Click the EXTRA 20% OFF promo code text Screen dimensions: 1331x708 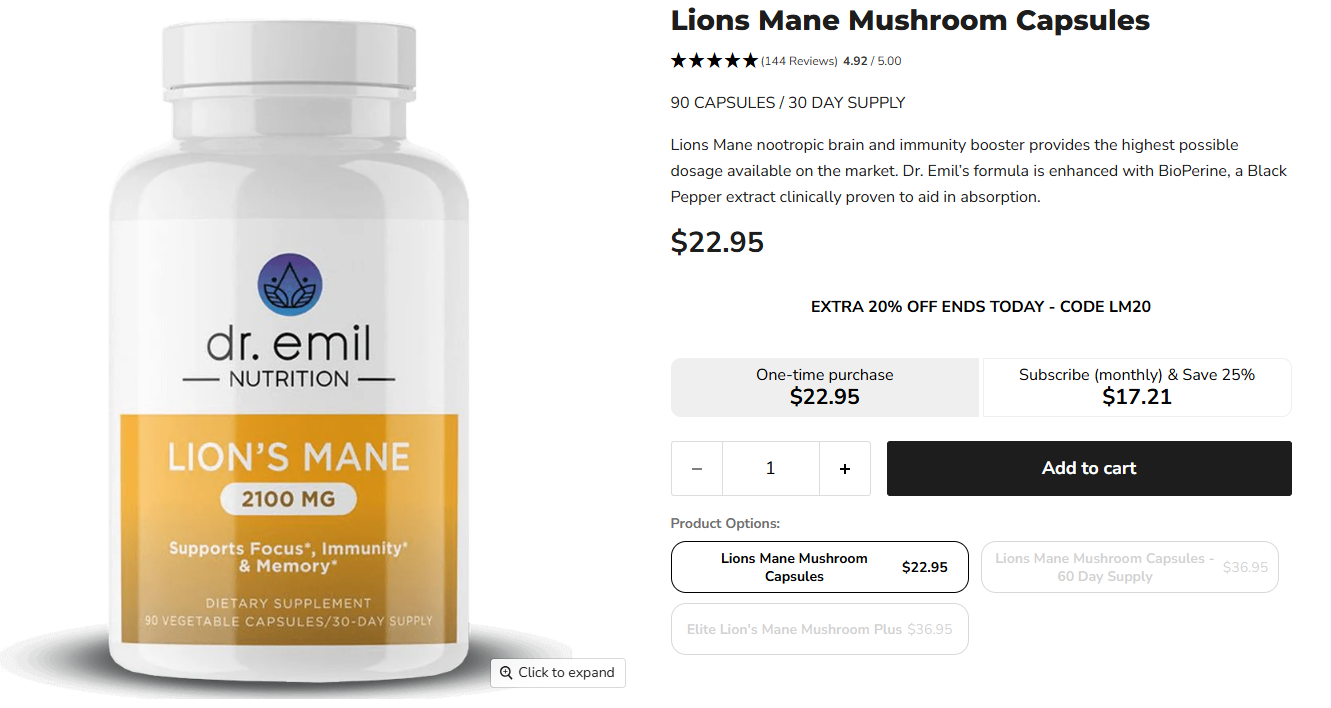point(981,307)
